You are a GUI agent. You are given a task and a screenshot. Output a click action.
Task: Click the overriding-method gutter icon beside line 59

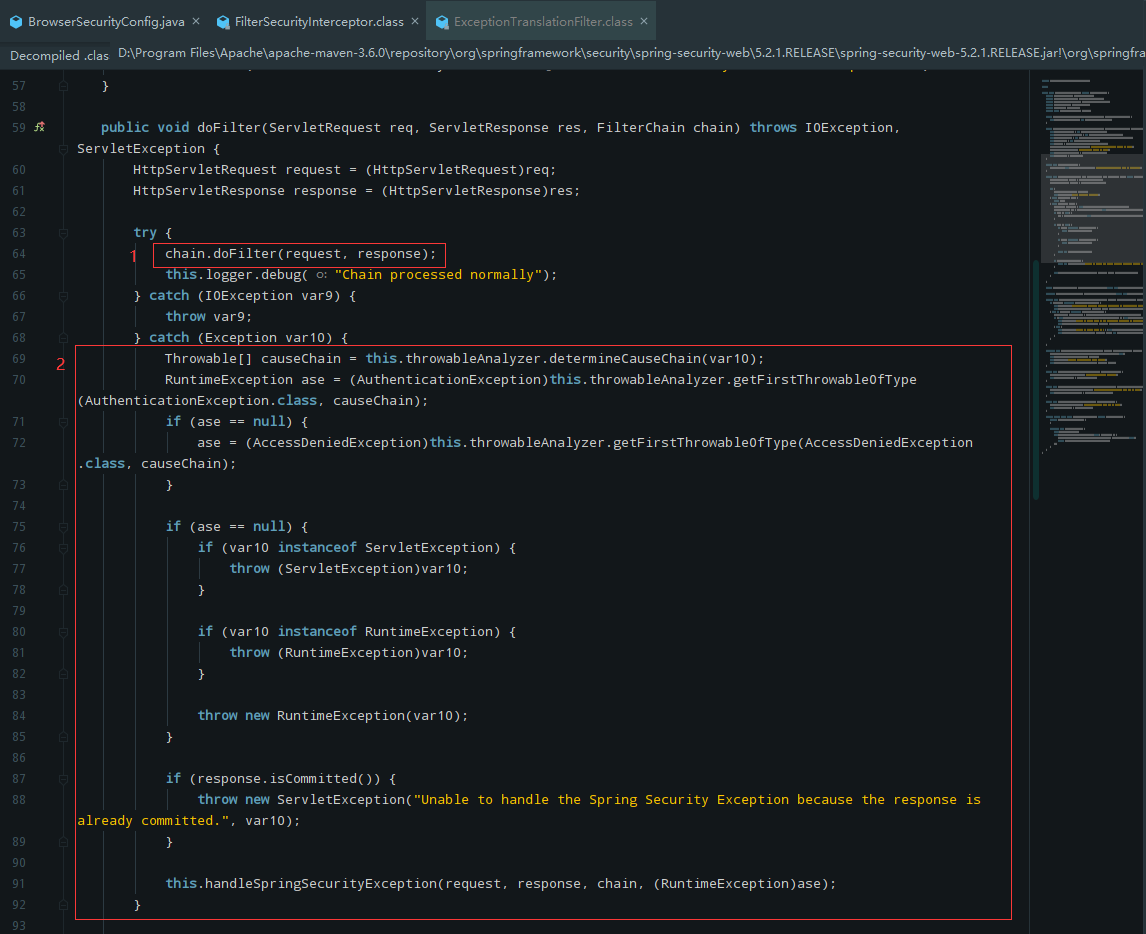[38, 127]
